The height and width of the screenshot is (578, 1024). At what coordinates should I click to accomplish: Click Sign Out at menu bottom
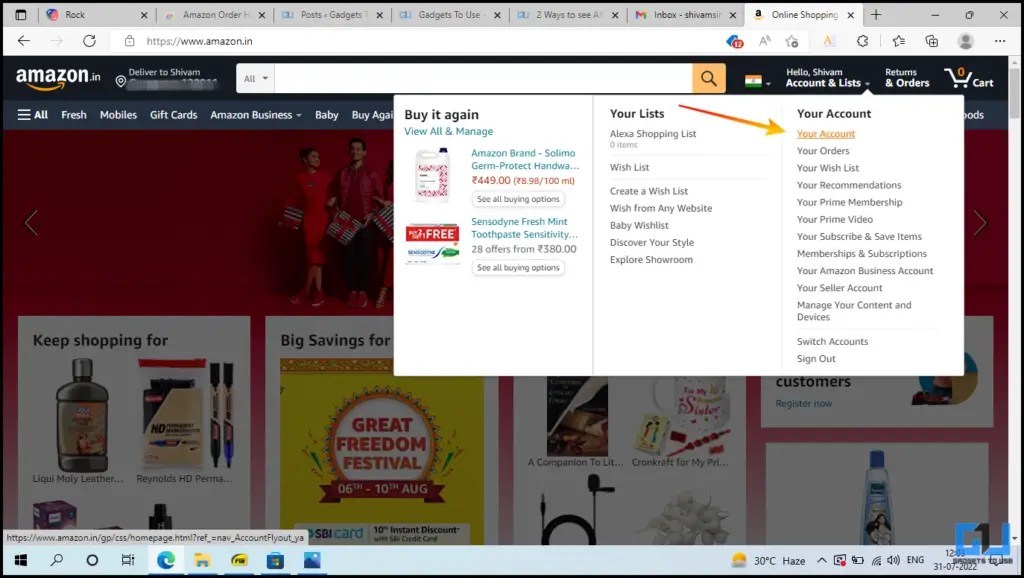coord(815,358)
